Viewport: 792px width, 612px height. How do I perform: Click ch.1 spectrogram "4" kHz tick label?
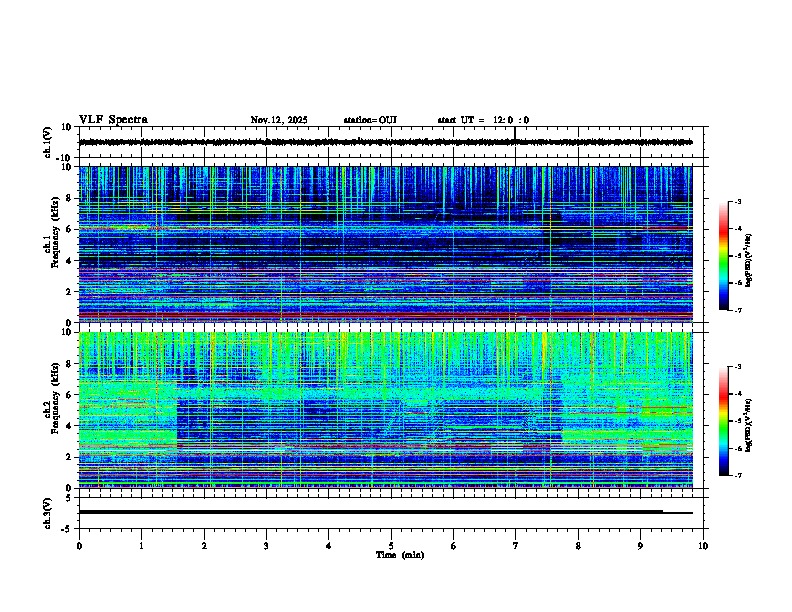click(x=70, y=261)
